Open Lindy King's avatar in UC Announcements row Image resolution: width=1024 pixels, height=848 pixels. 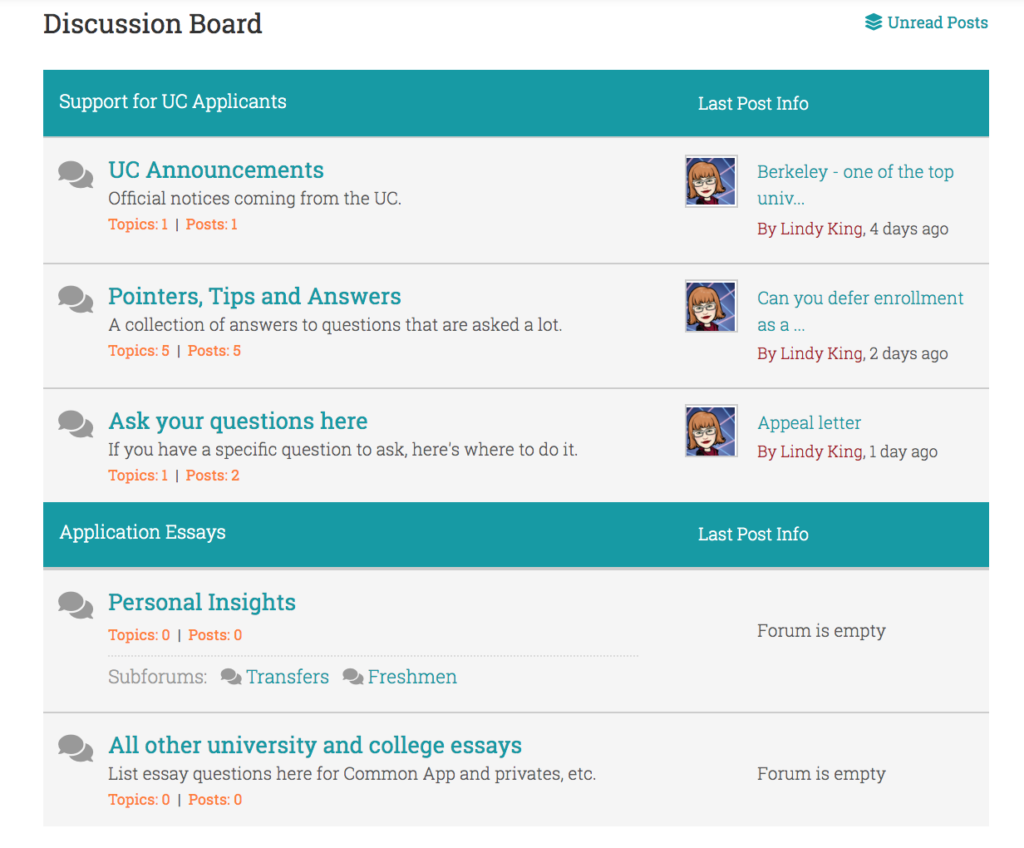pyautogui.click(x=711, y=181)
